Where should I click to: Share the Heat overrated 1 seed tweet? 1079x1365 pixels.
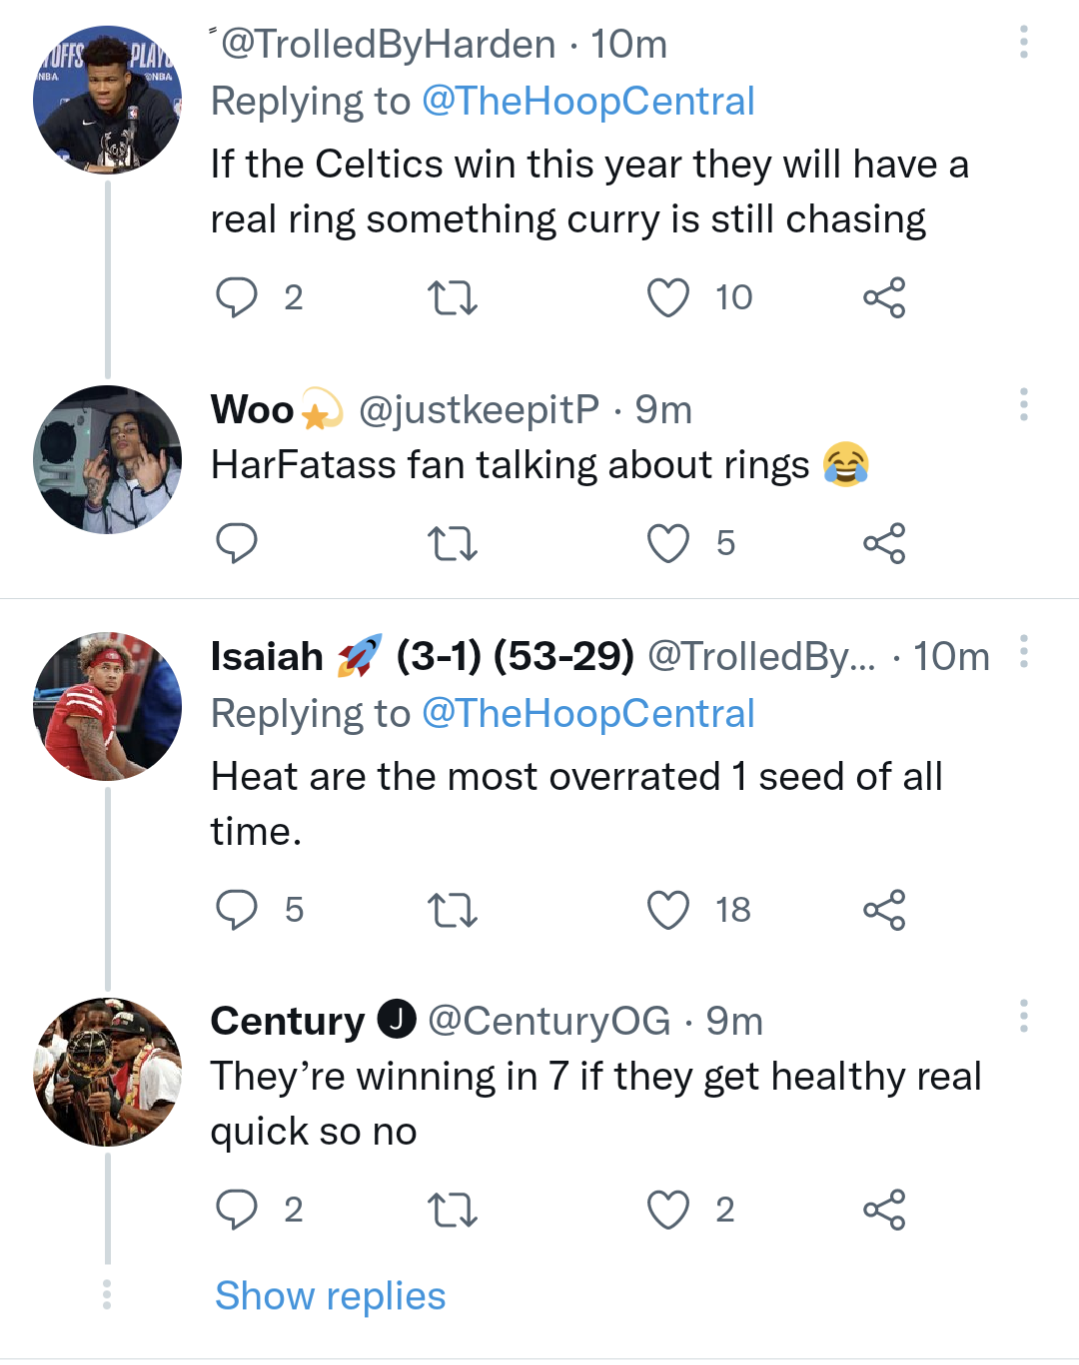884,909
